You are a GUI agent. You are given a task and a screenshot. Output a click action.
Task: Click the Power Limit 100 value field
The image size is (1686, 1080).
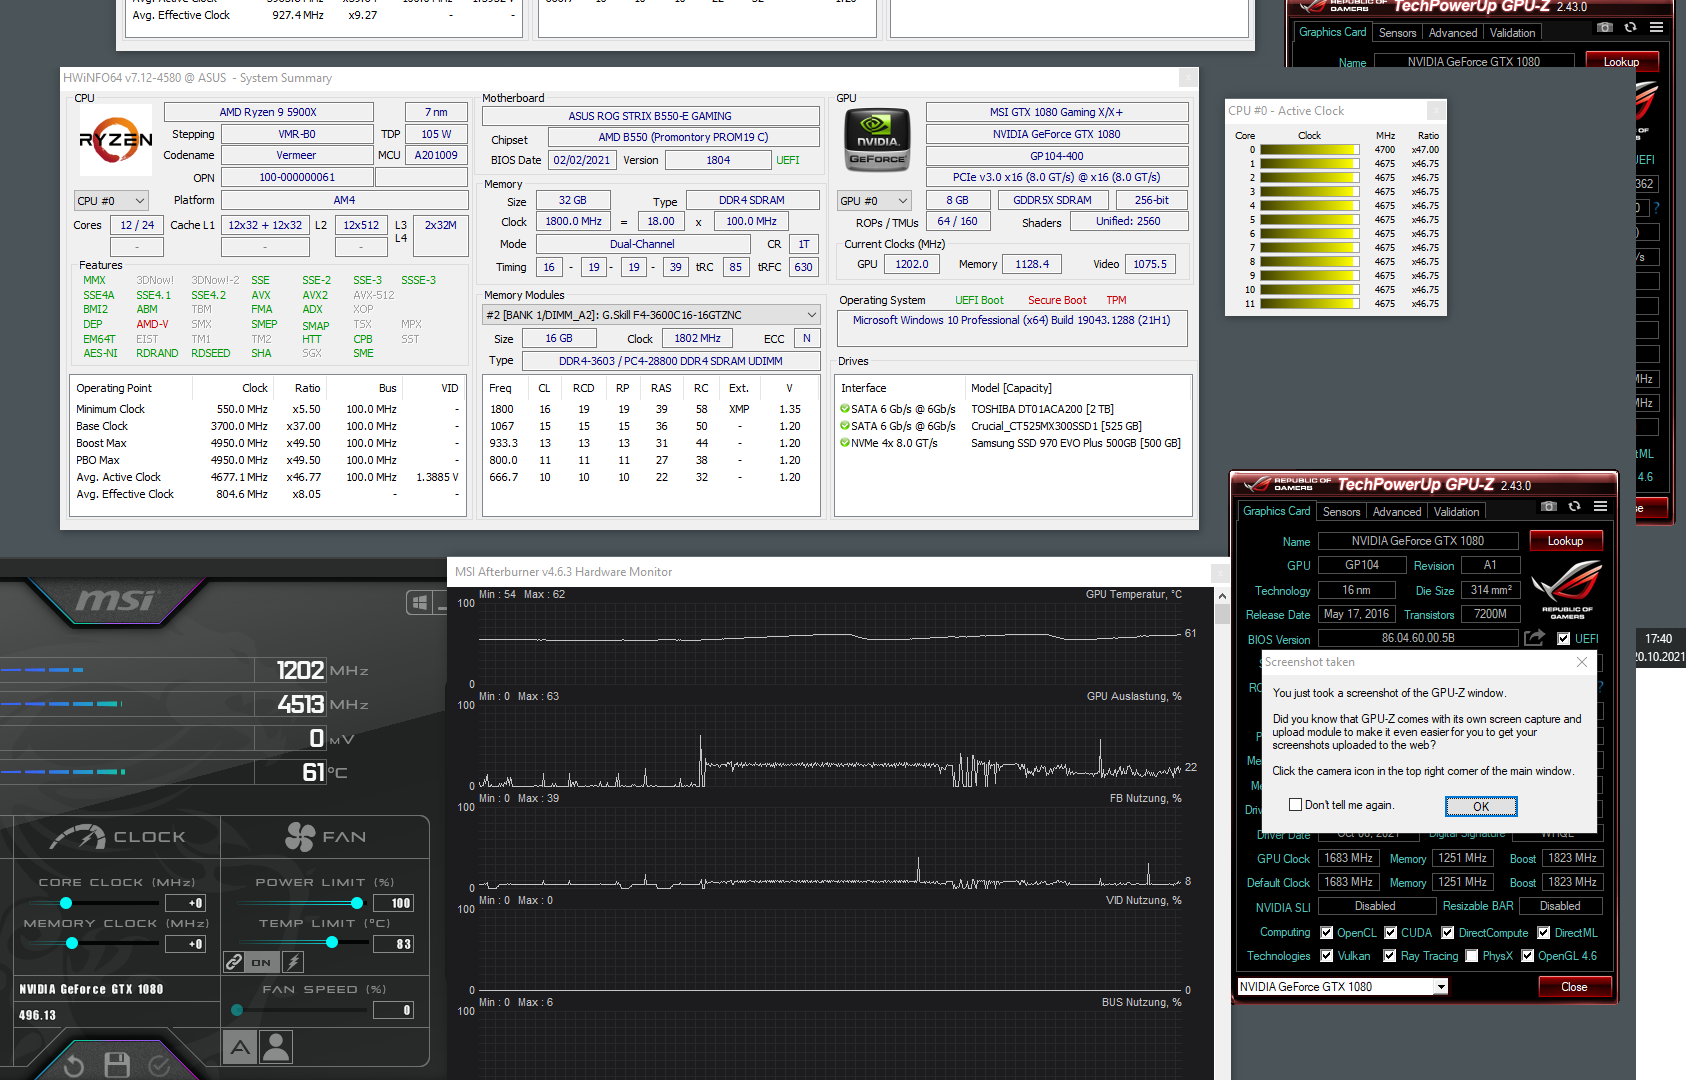[x=394, y=903]
